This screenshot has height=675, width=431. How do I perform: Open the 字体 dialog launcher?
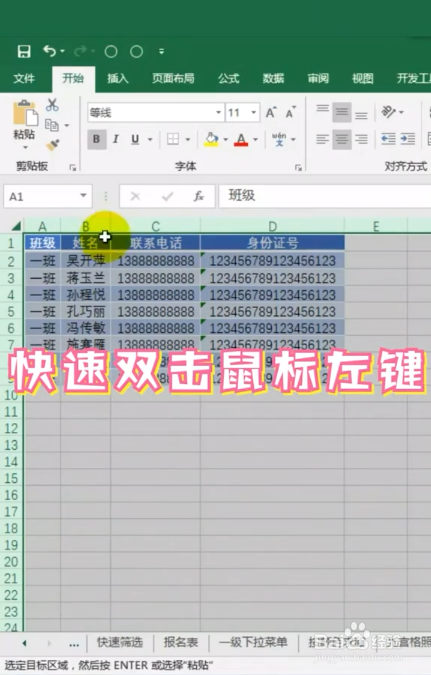pyautogui.click(x=298, y=167)
